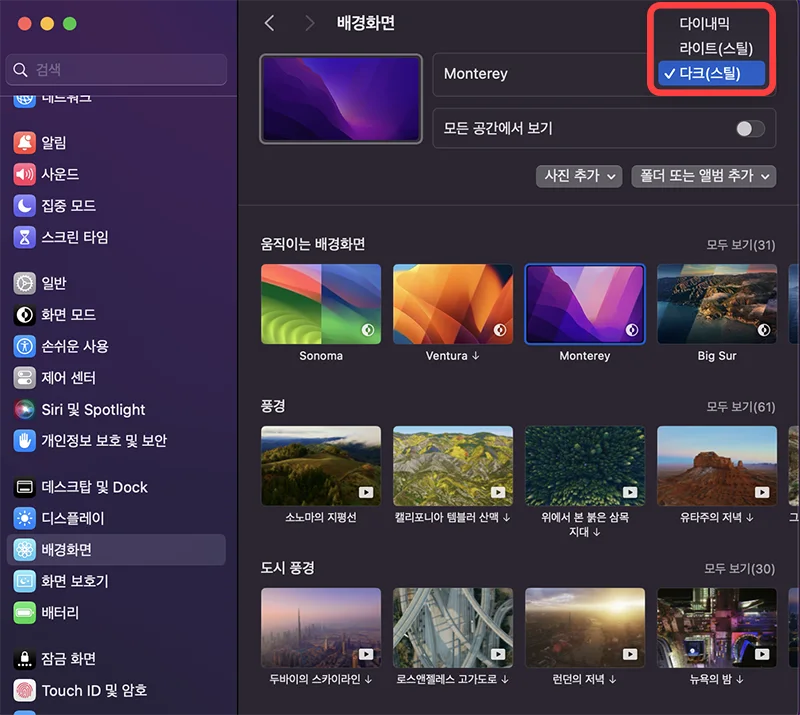
Task: Open the wallpaper style dropdown showing 다크(스틸)
Action: [x=710, y=73]
